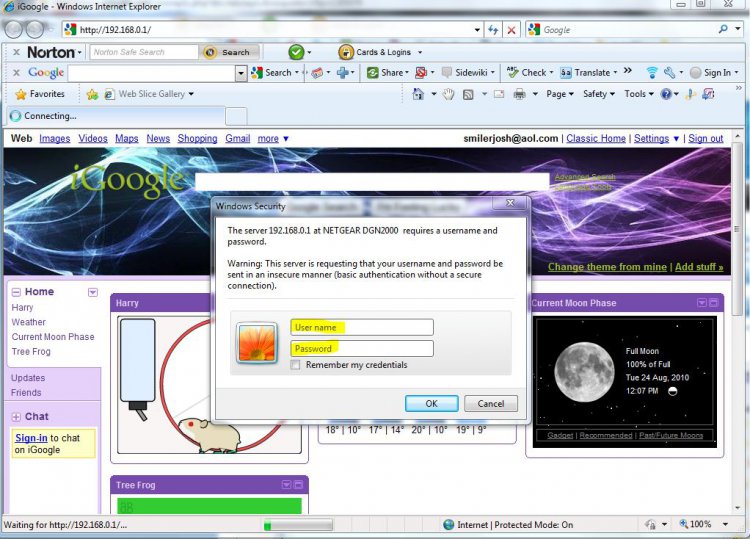This screenshot has width=750, height=539.
Task: Click the search magnifier in IE search box
Action: pos(723,30)
